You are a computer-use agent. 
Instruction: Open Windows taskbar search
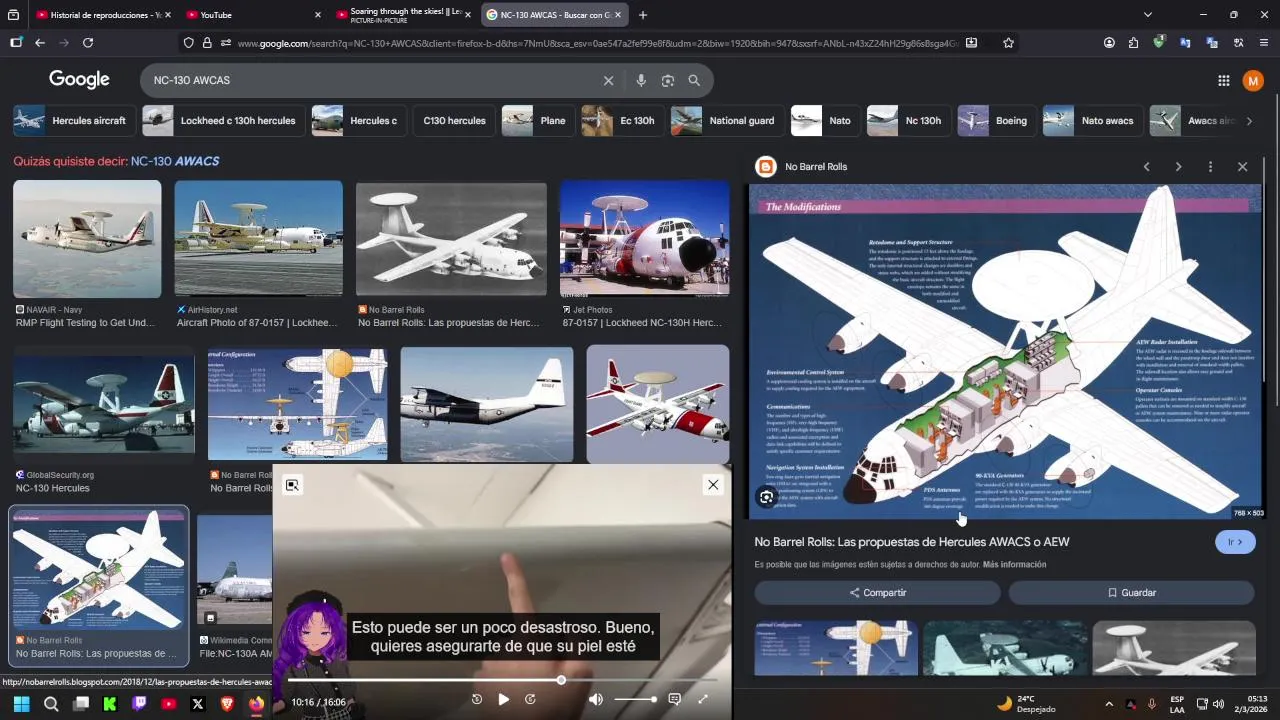(51, 704)
